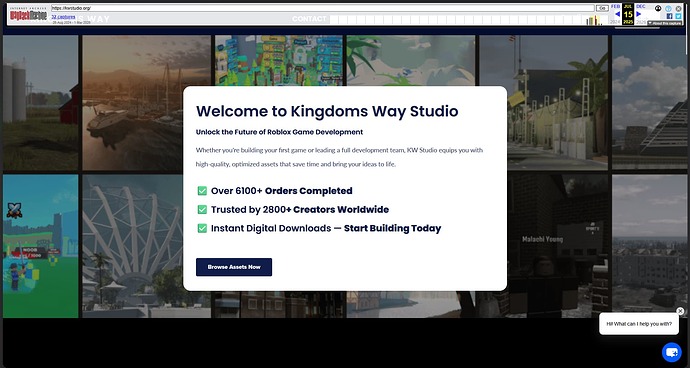Click the 2024 year label
Viewport: 690px width, 368px height.
[615, 22]
